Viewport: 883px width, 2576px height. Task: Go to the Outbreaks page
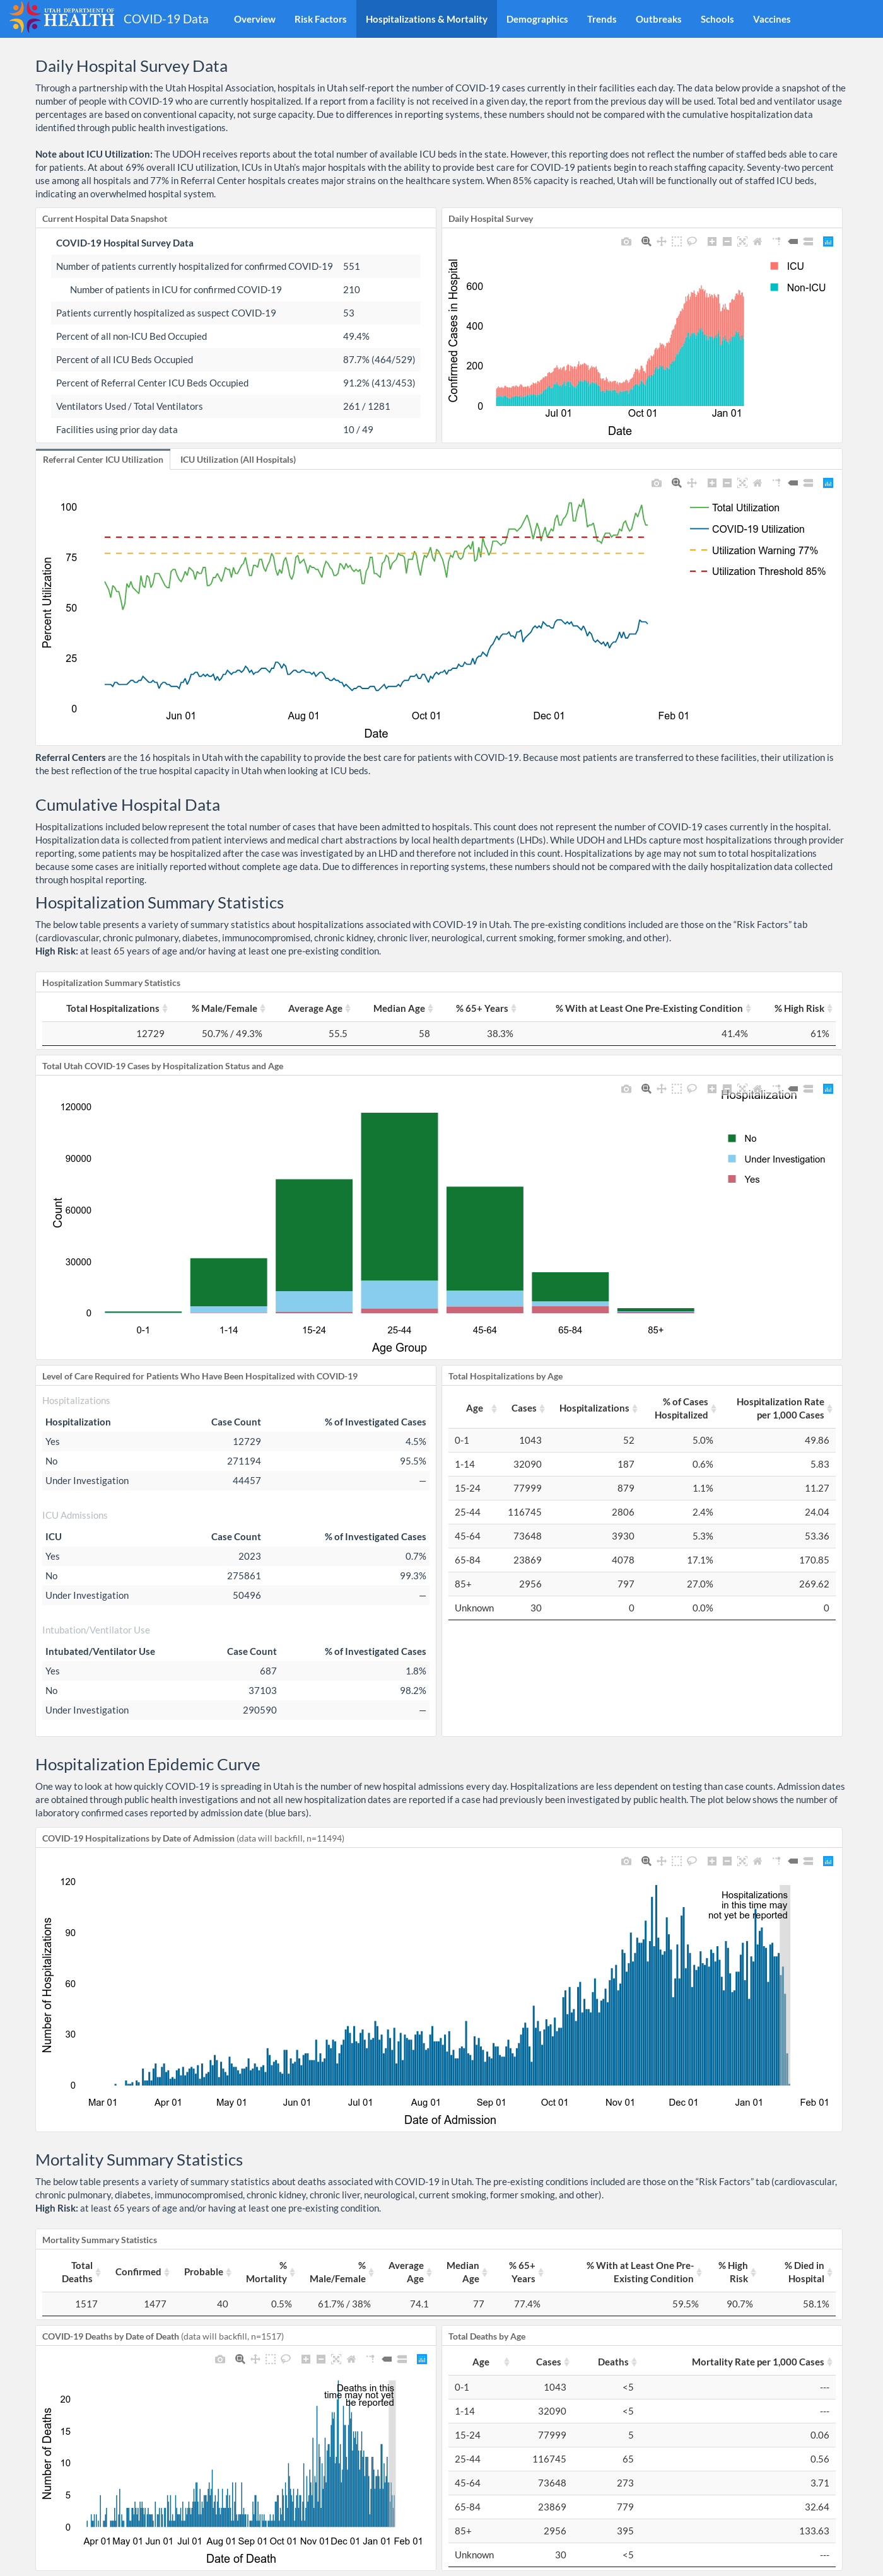[x=658, y=19]
